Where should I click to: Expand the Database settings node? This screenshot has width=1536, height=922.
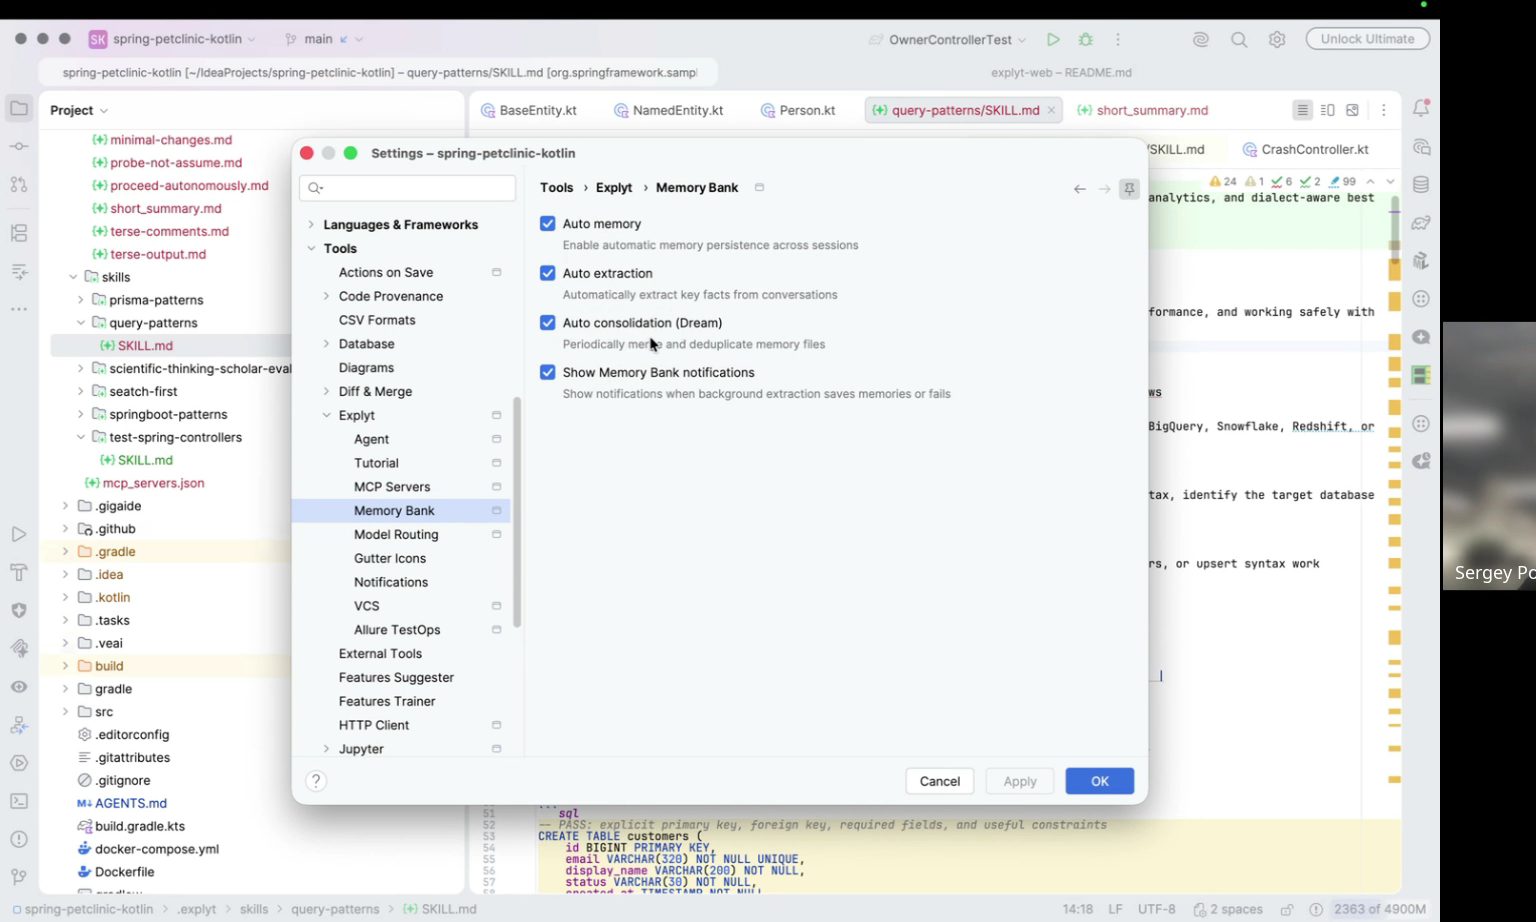click(x=326, y=344)
